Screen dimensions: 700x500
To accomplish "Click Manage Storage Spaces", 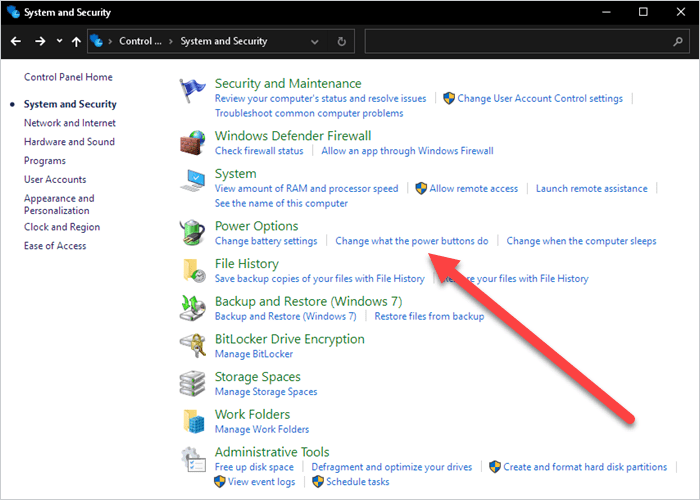I will 266,392.
